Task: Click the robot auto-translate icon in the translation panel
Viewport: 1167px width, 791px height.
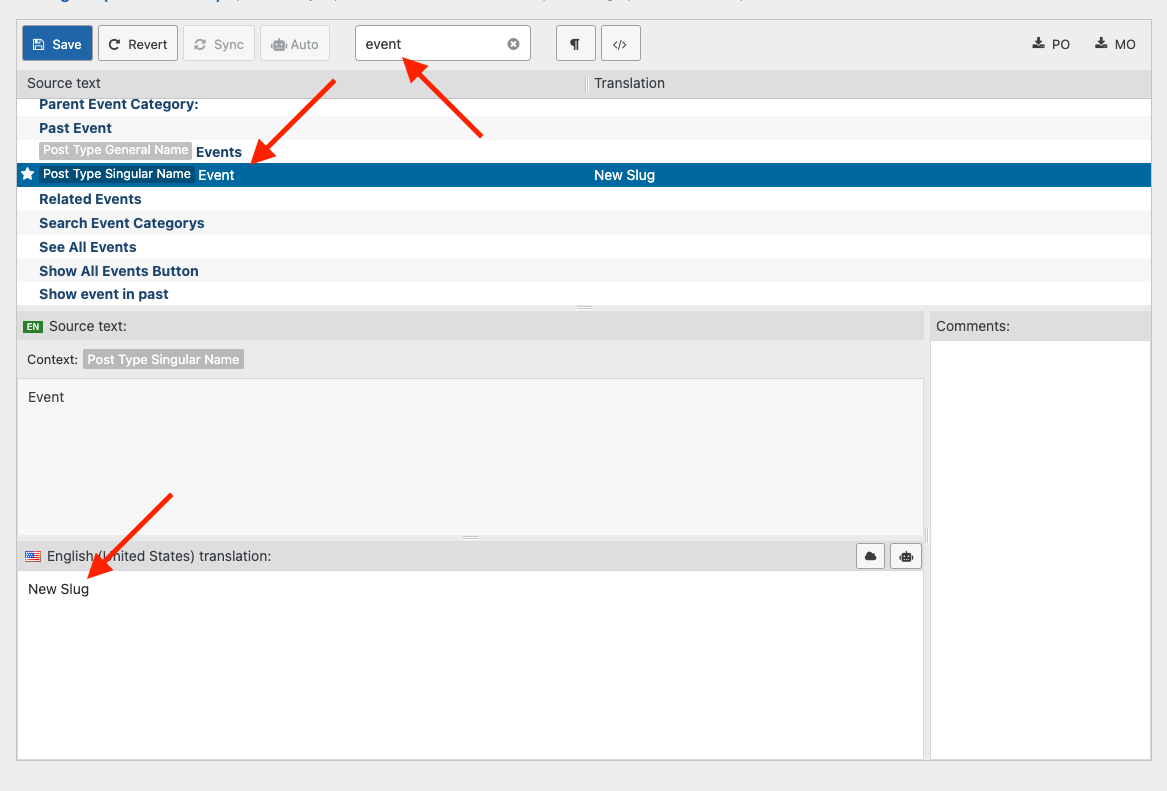Action: pos(906,556)
